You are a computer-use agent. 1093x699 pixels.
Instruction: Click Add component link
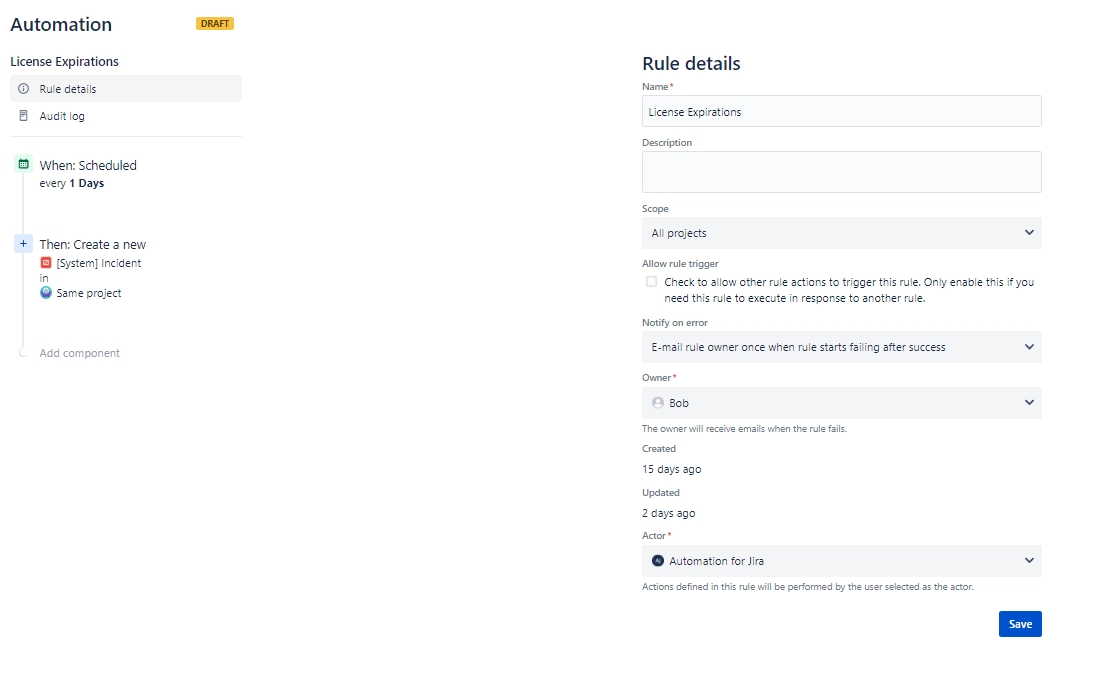tap(79, 353)
